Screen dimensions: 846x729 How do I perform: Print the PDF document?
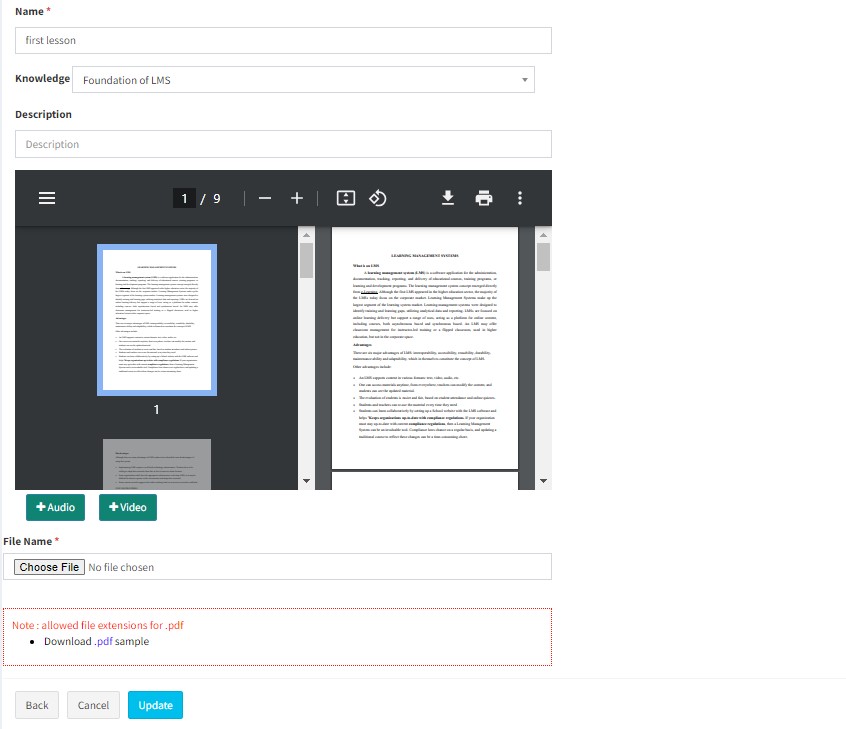tap(484, 198)
